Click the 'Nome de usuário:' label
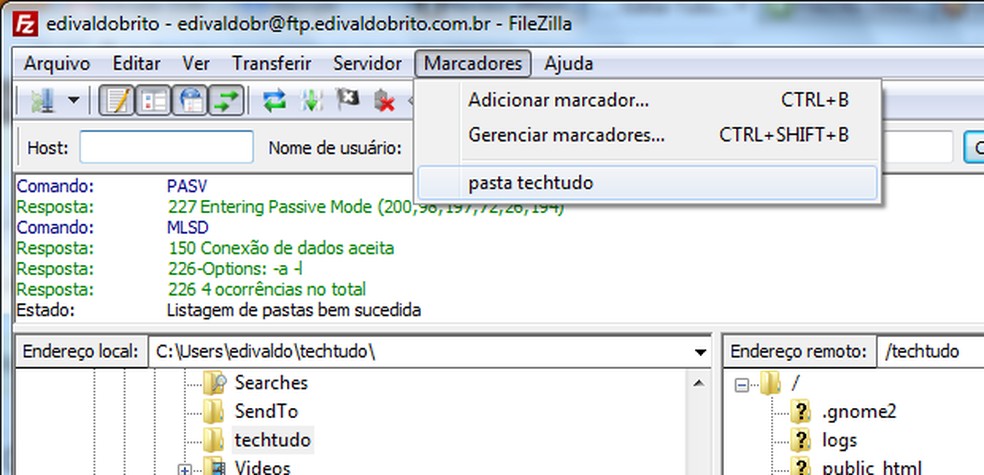This screenshot has width=984, height=475. click(335, 148)
